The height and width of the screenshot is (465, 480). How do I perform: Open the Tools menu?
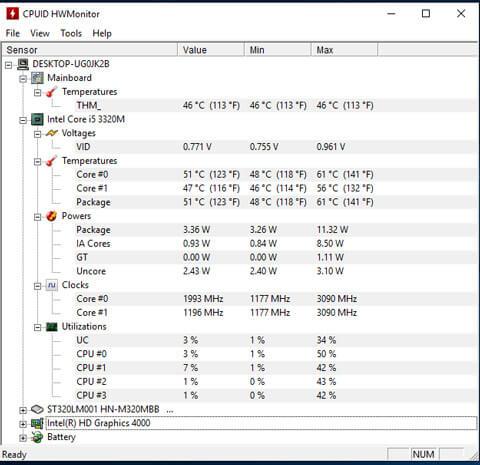71,33
